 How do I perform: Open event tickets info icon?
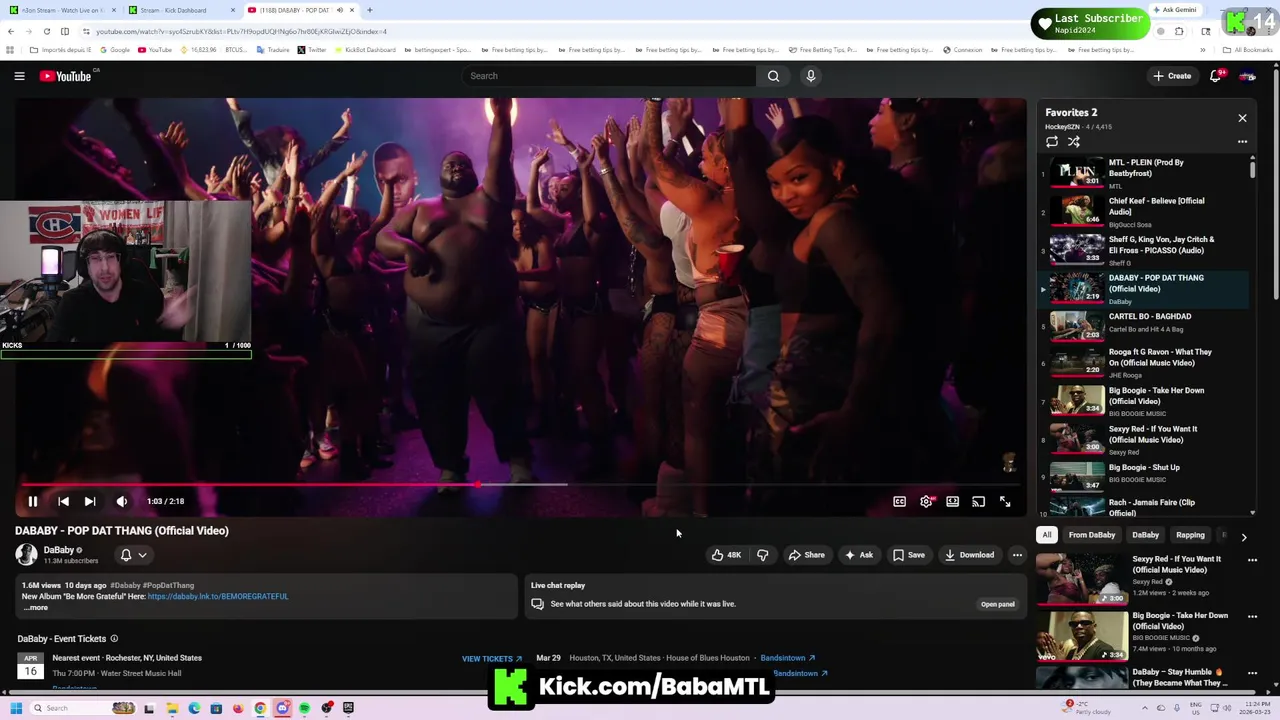[114, 638]
